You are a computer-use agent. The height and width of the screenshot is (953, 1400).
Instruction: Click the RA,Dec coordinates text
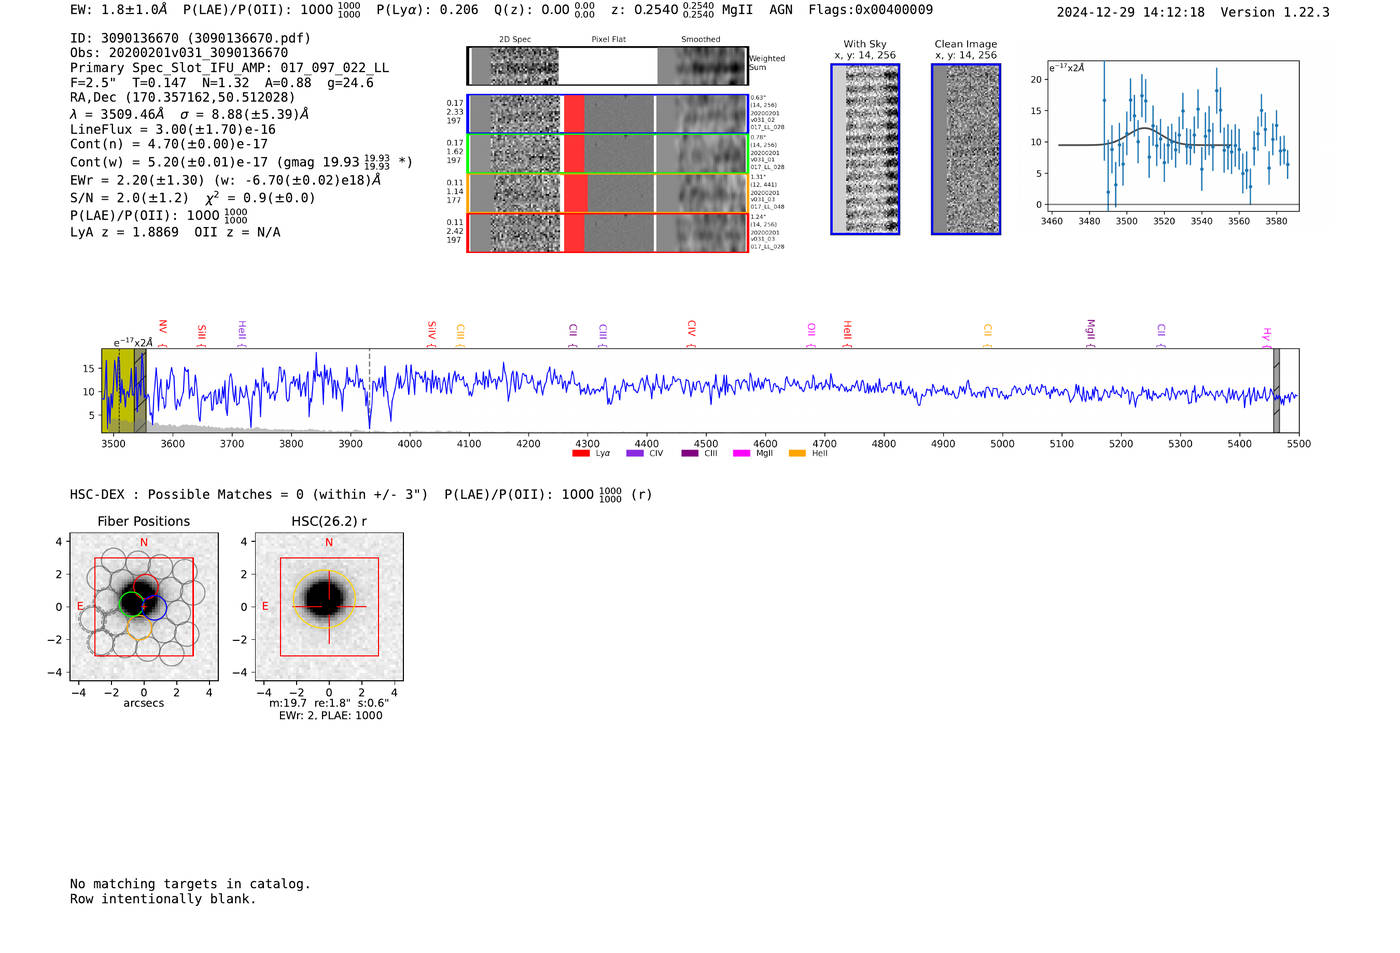coord(183,98)
